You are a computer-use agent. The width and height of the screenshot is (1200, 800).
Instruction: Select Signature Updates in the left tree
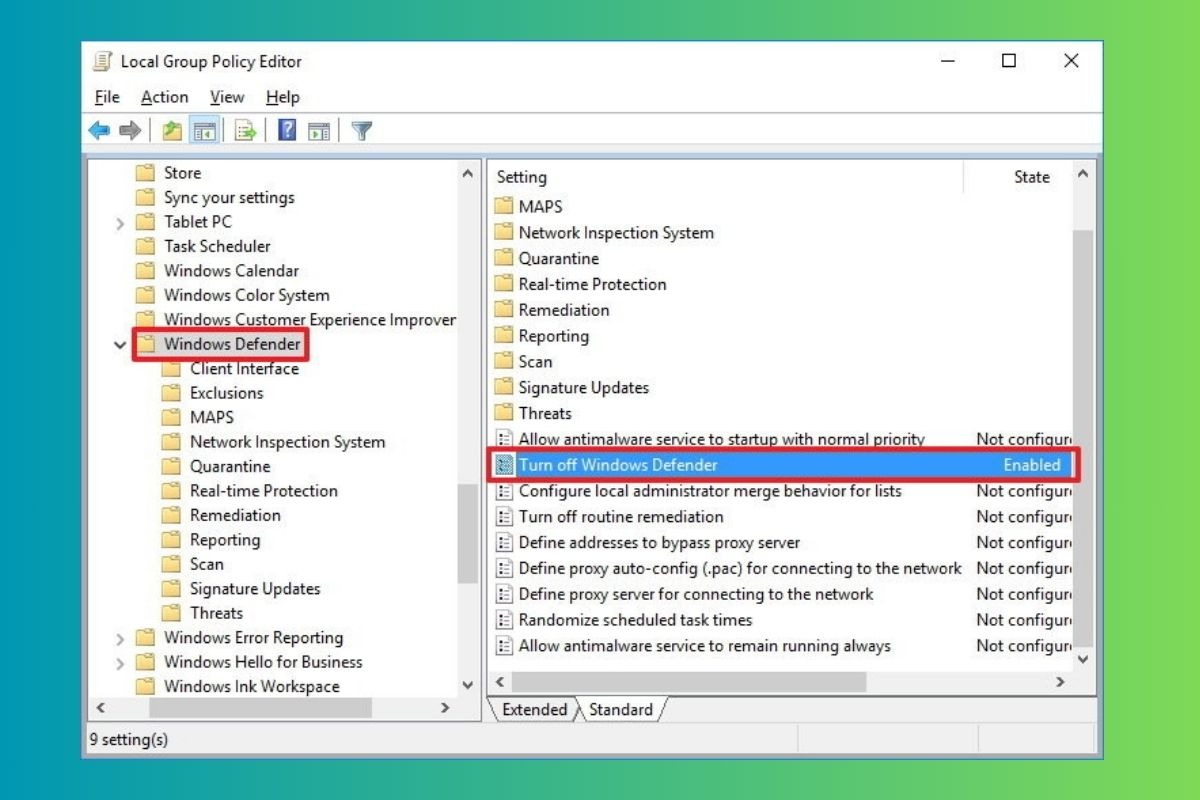(255, 589)
